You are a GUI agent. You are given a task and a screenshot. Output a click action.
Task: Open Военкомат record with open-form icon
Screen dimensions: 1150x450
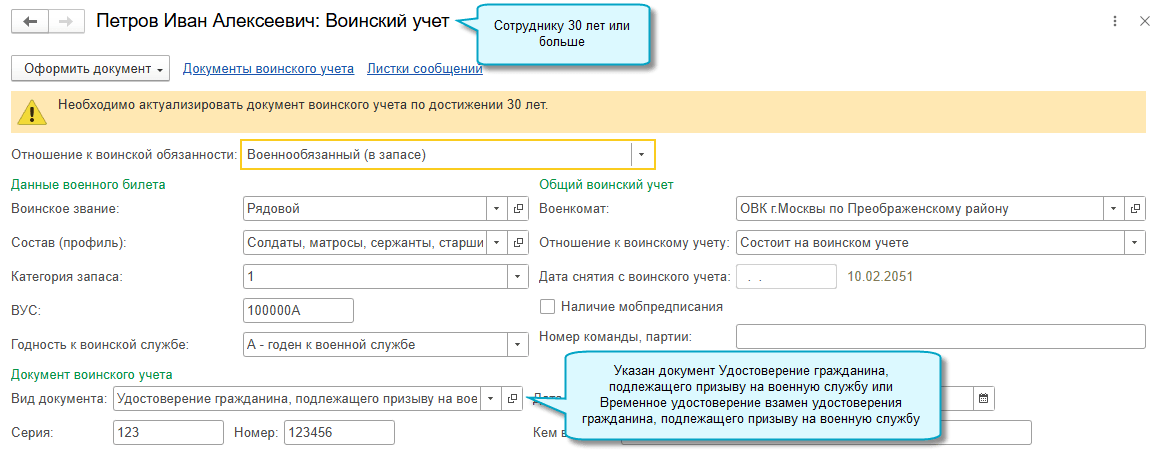pos(1135,209)
